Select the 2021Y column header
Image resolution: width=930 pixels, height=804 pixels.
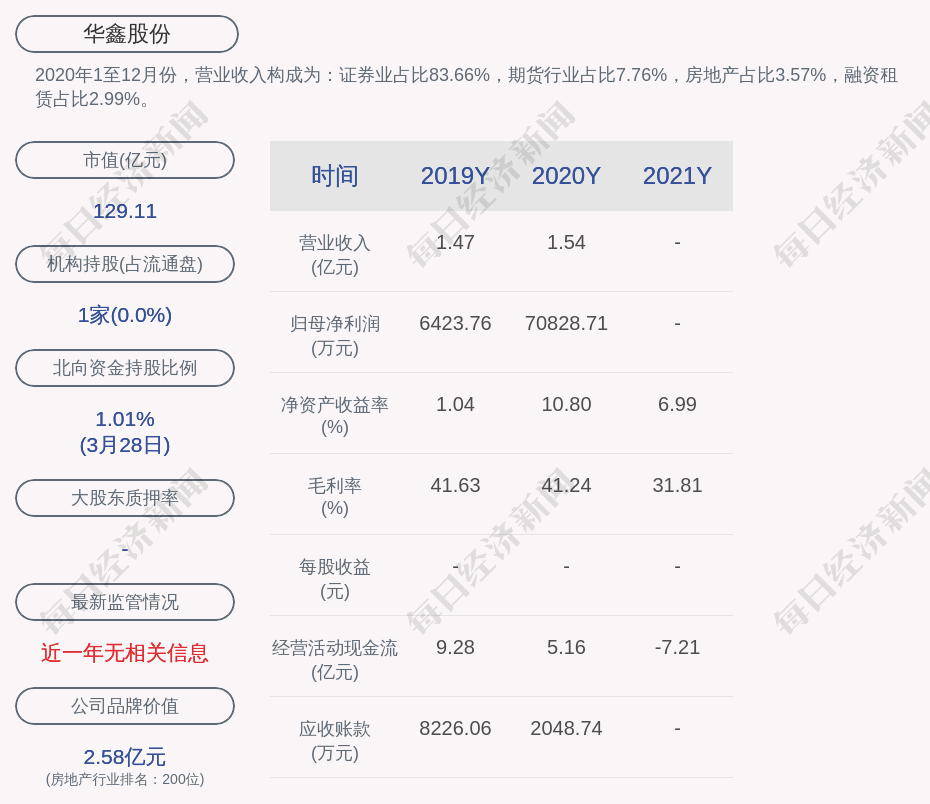pos(677,176)
